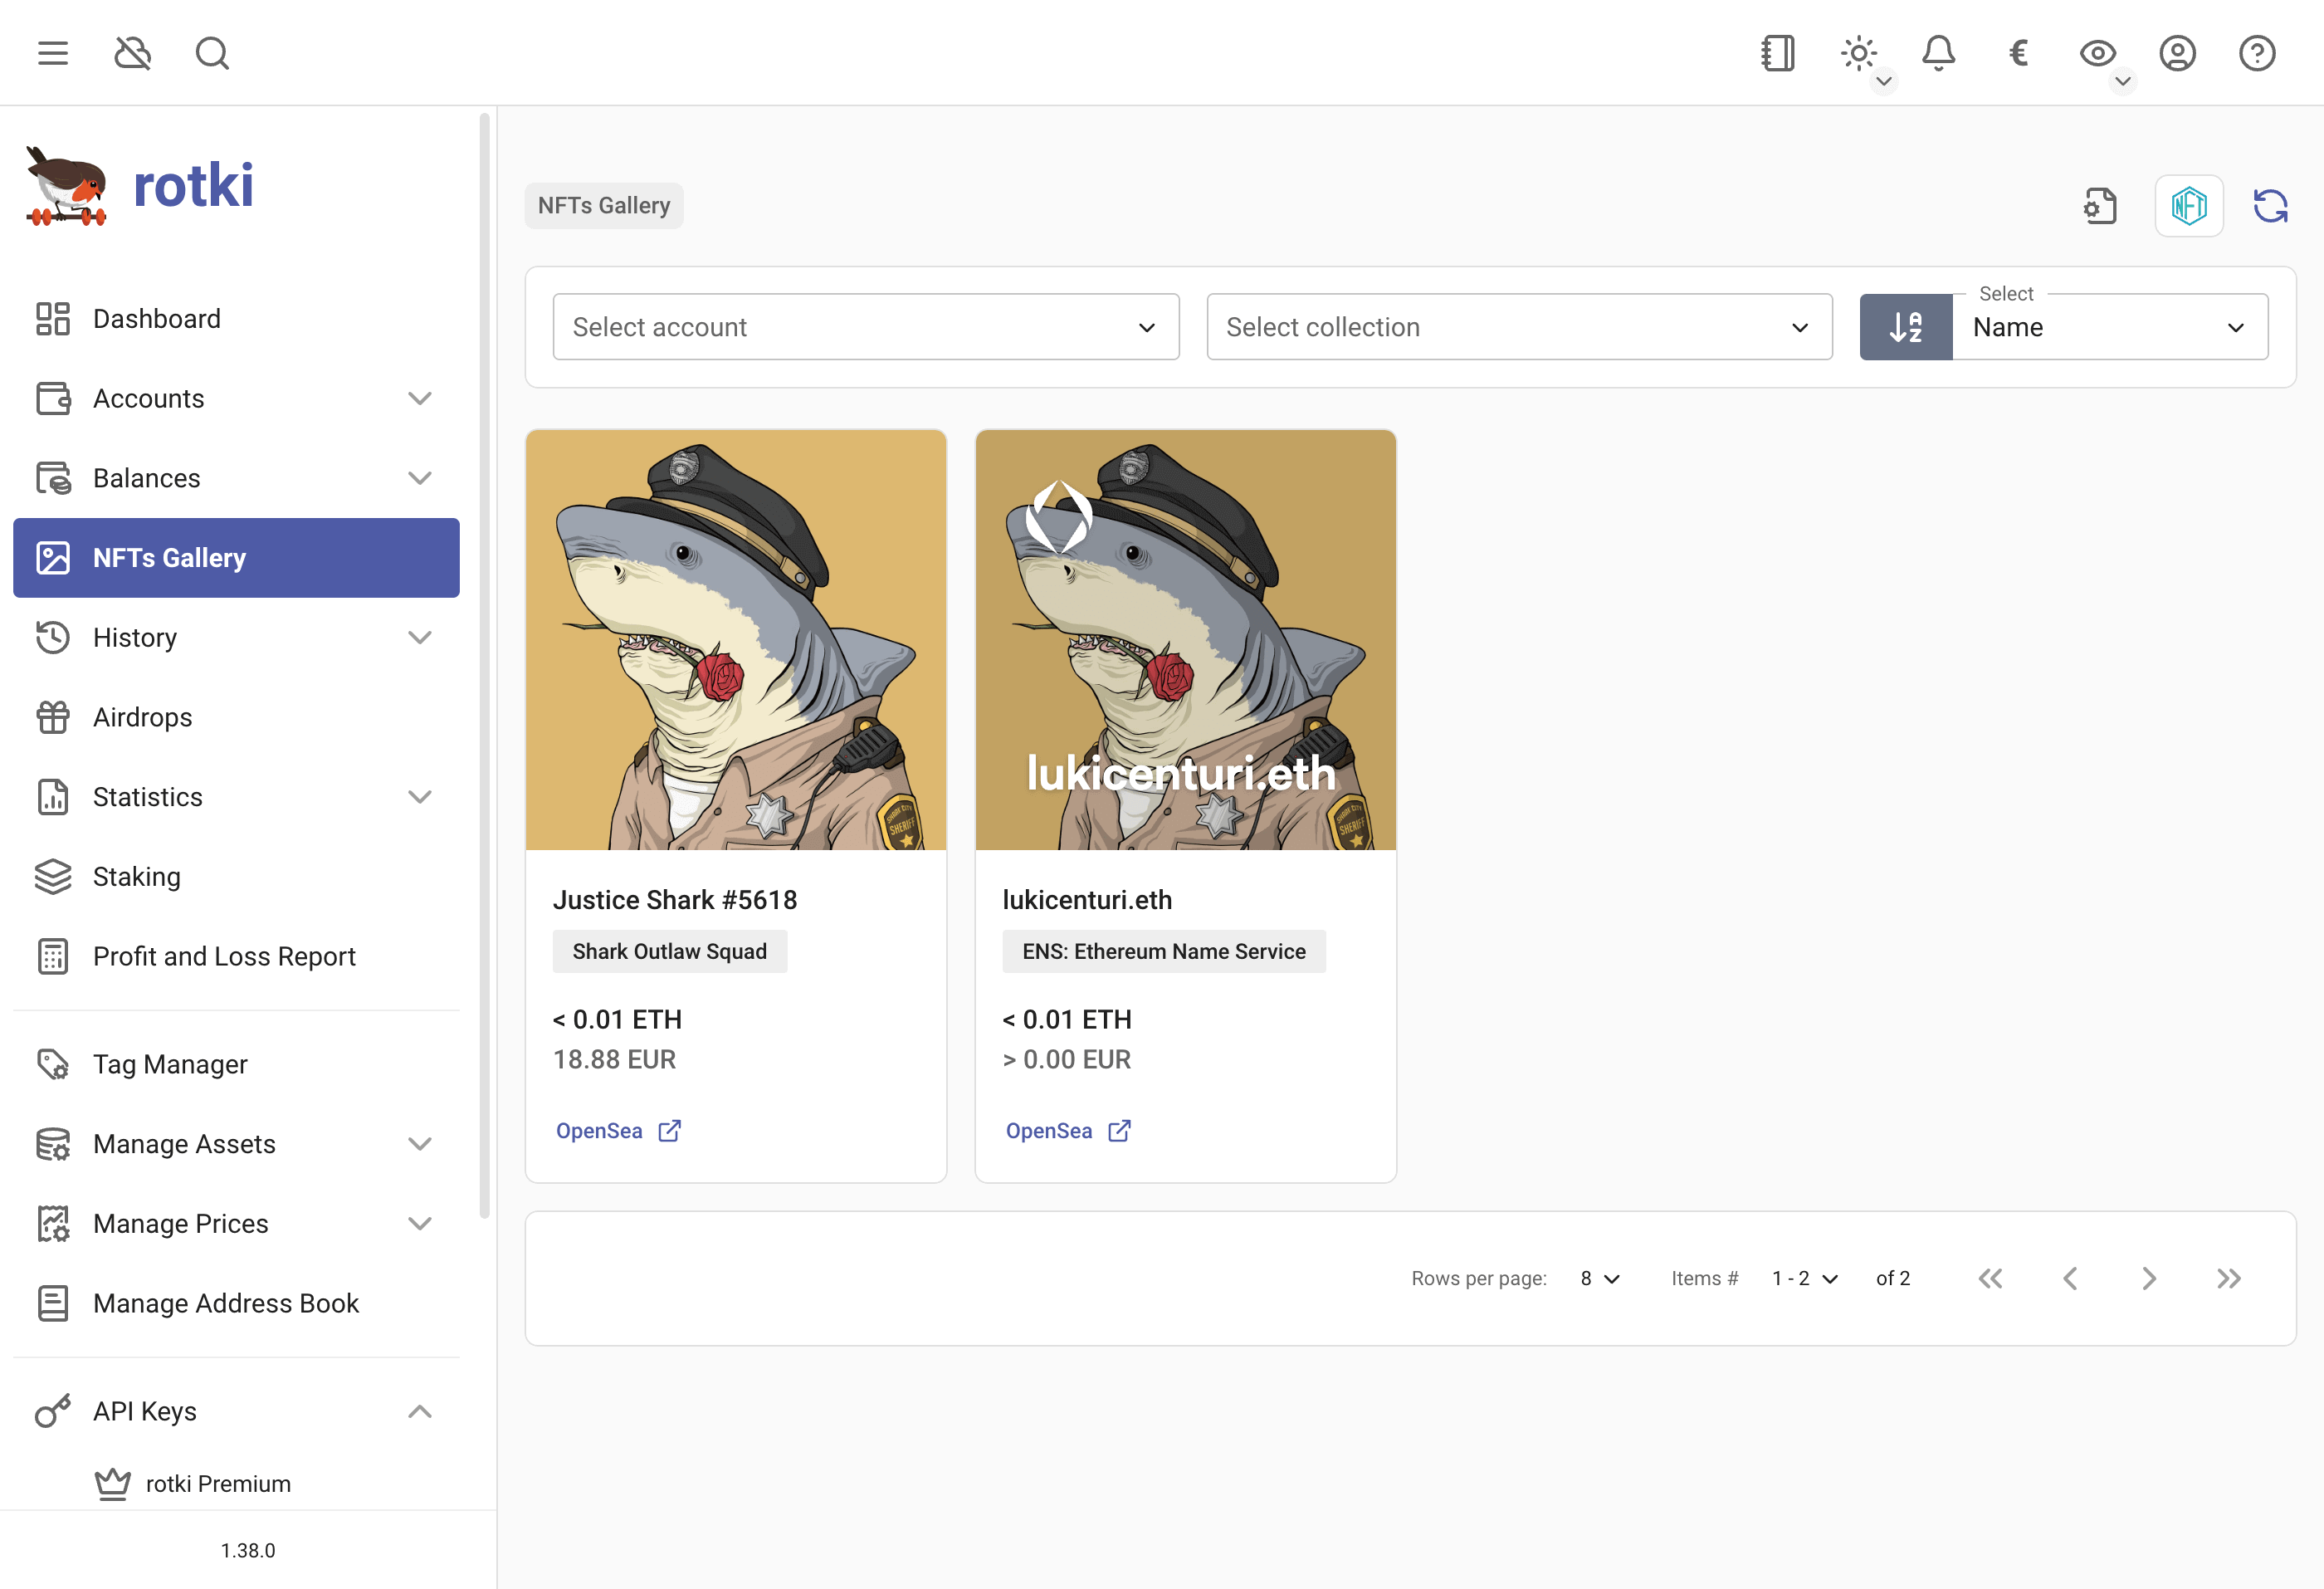The width and height of the screenshot is (2324, 1589).
Task: Click the Justice Shark #5618 title
Action: click(675, 900)
